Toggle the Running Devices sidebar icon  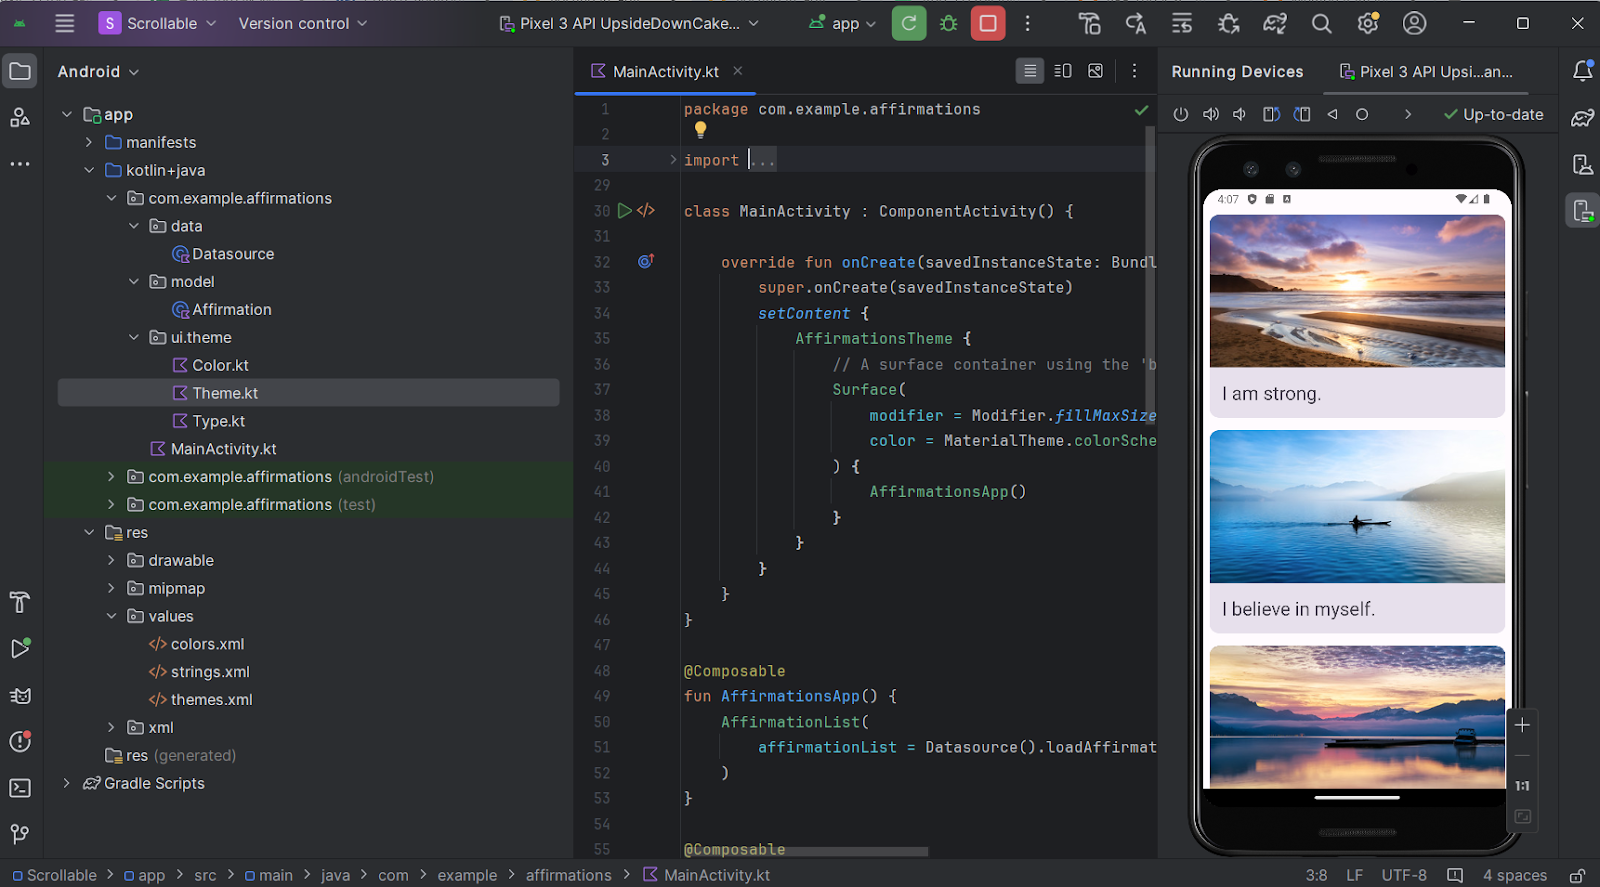(1582, 210)
